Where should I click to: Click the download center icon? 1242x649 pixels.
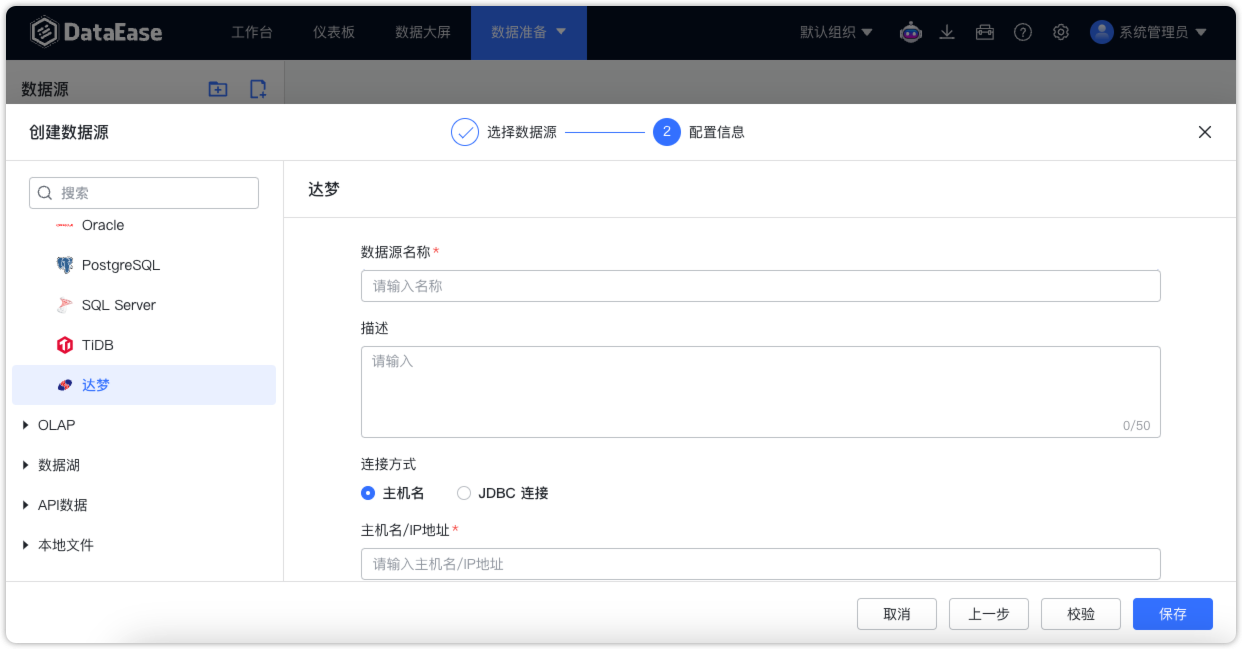[x=947, y=32]
